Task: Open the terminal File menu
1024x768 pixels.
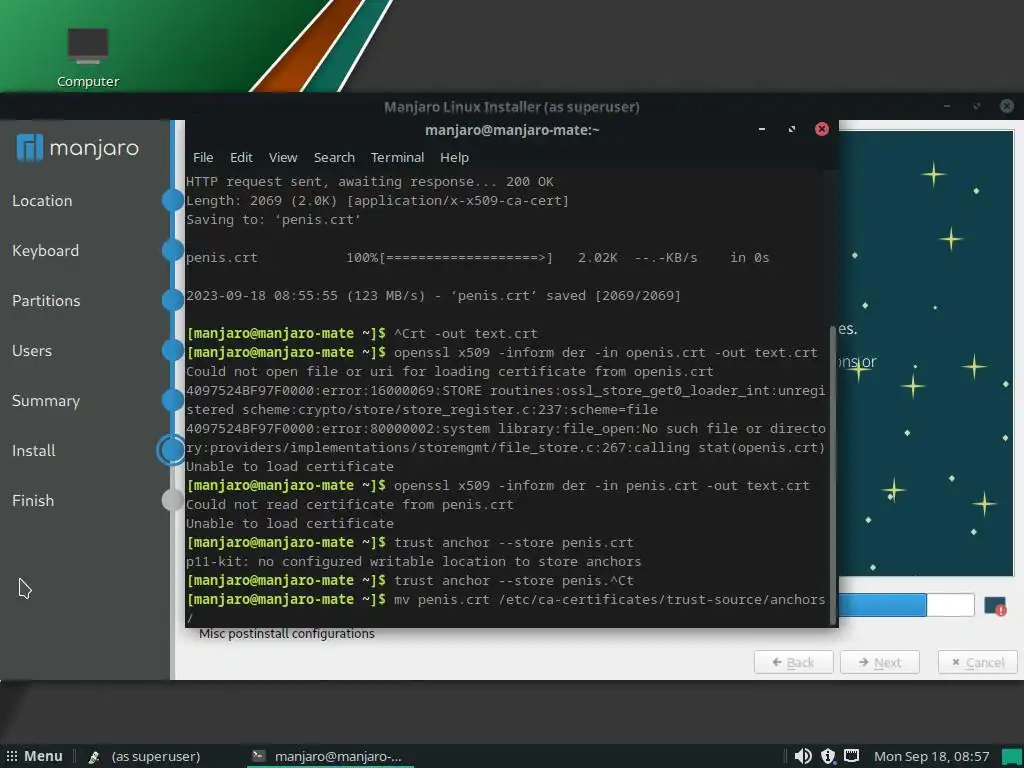Action: point(203,157)
